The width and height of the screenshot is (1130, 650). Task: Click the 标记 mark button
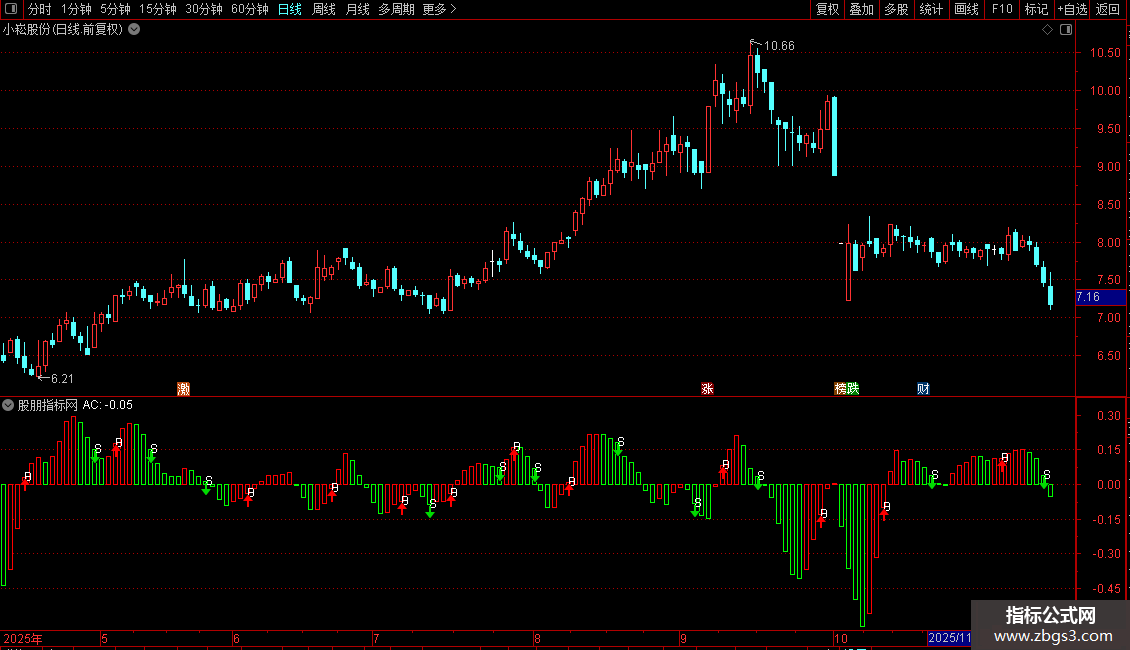pyautogui.click(x=1036, y=9)
